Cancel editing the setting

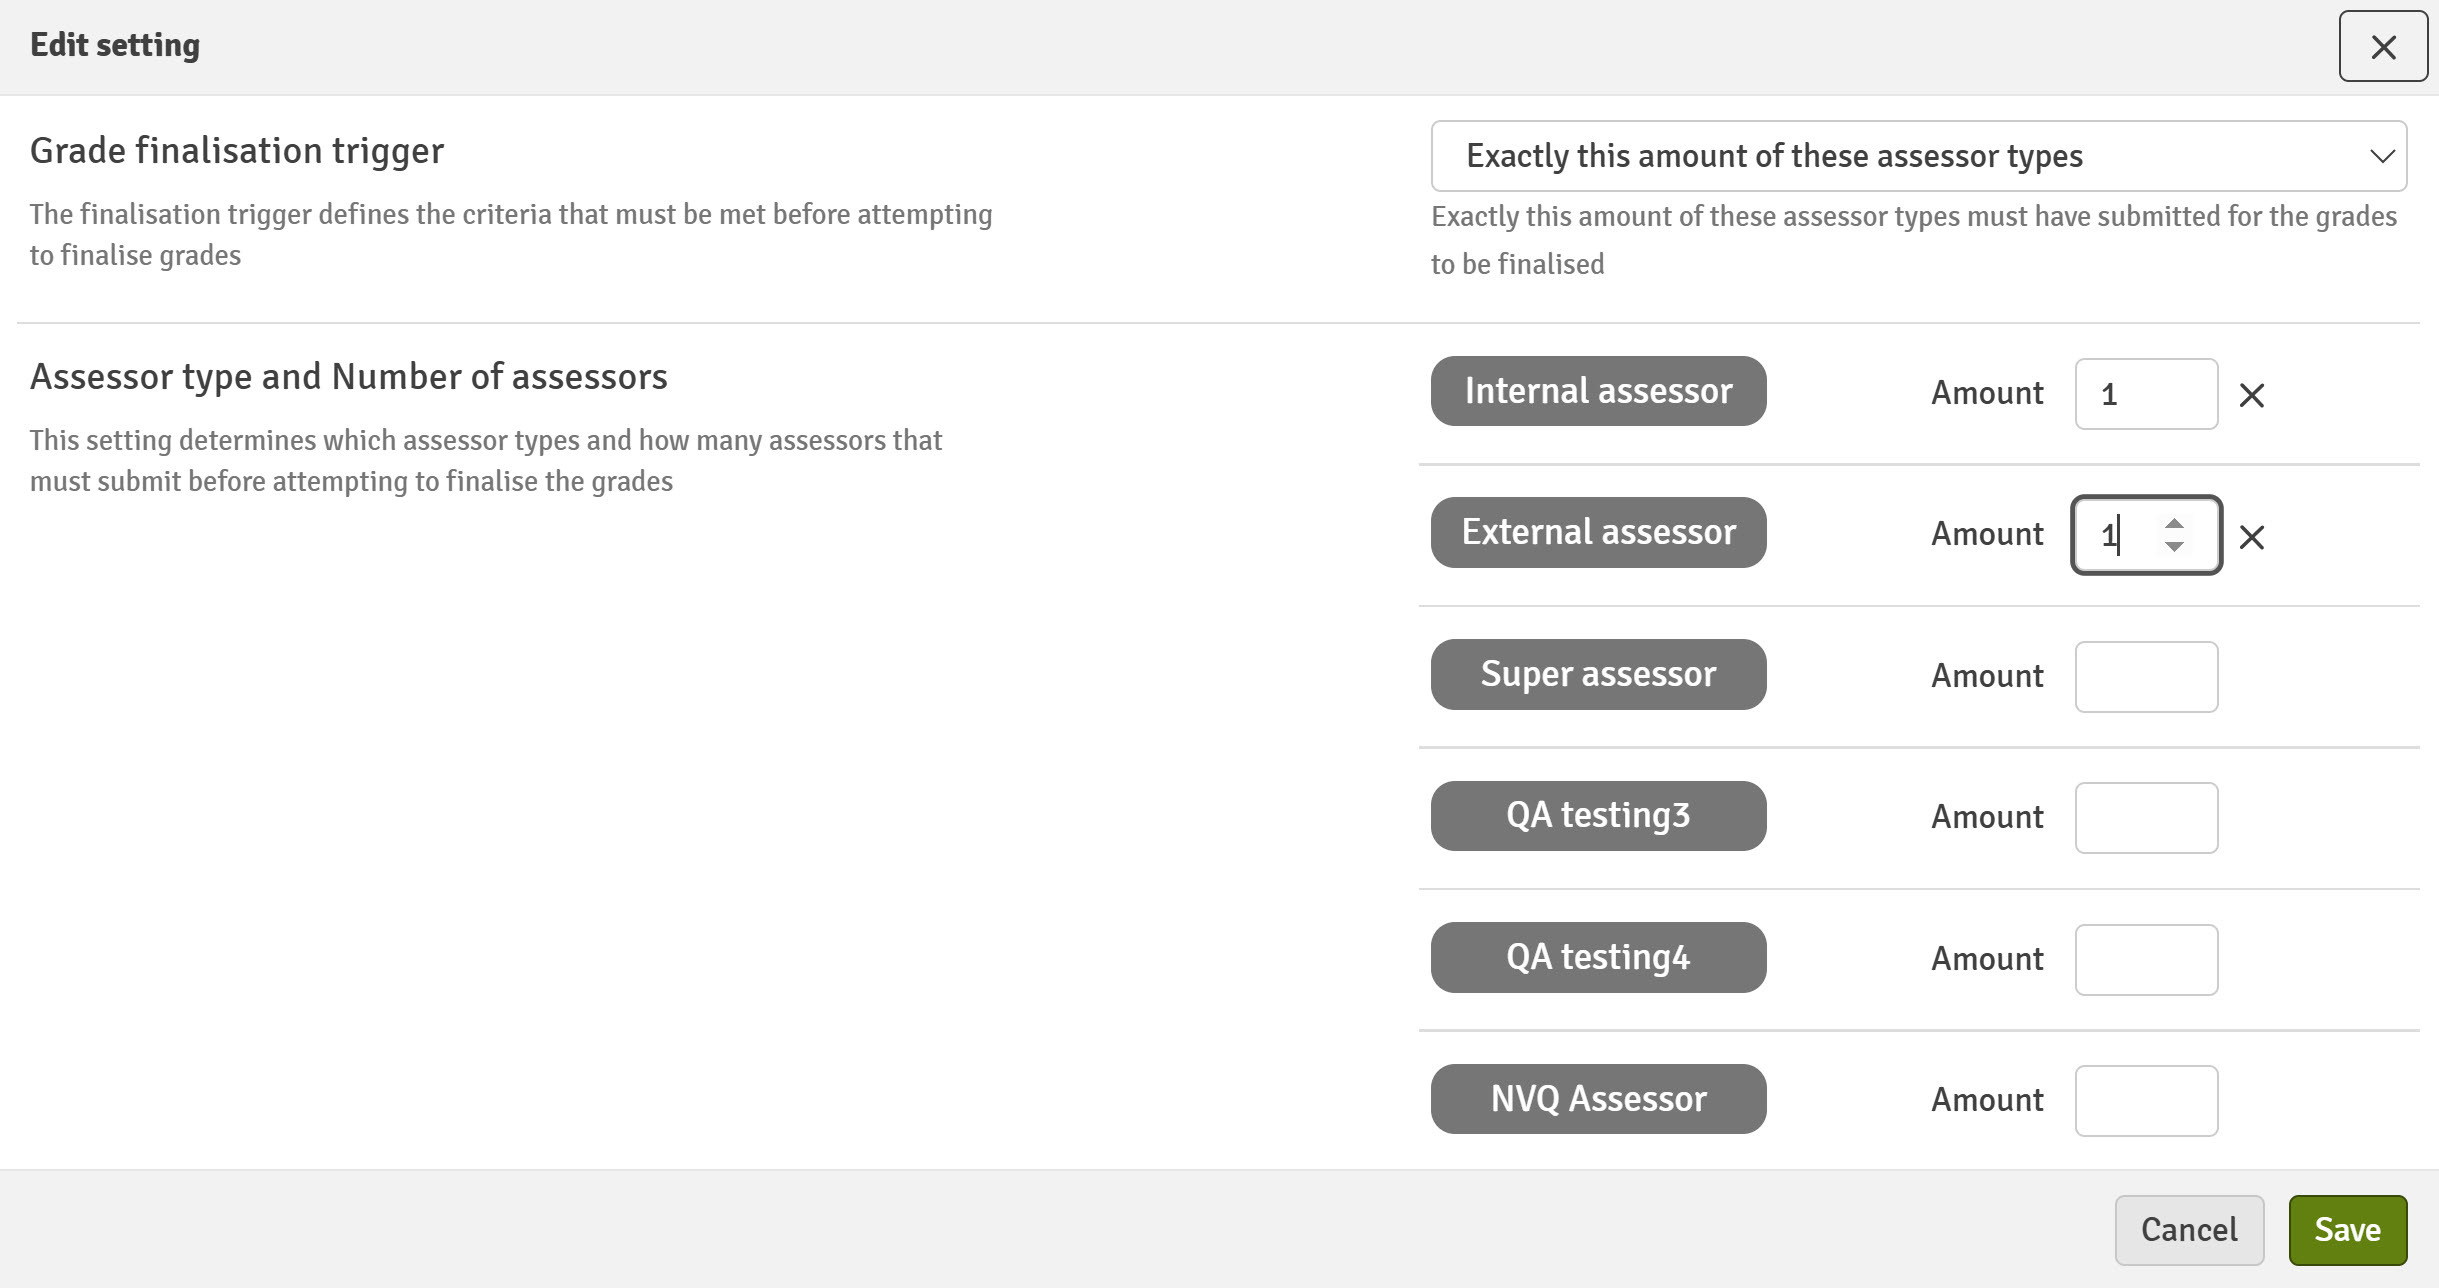point(2189,1230)
